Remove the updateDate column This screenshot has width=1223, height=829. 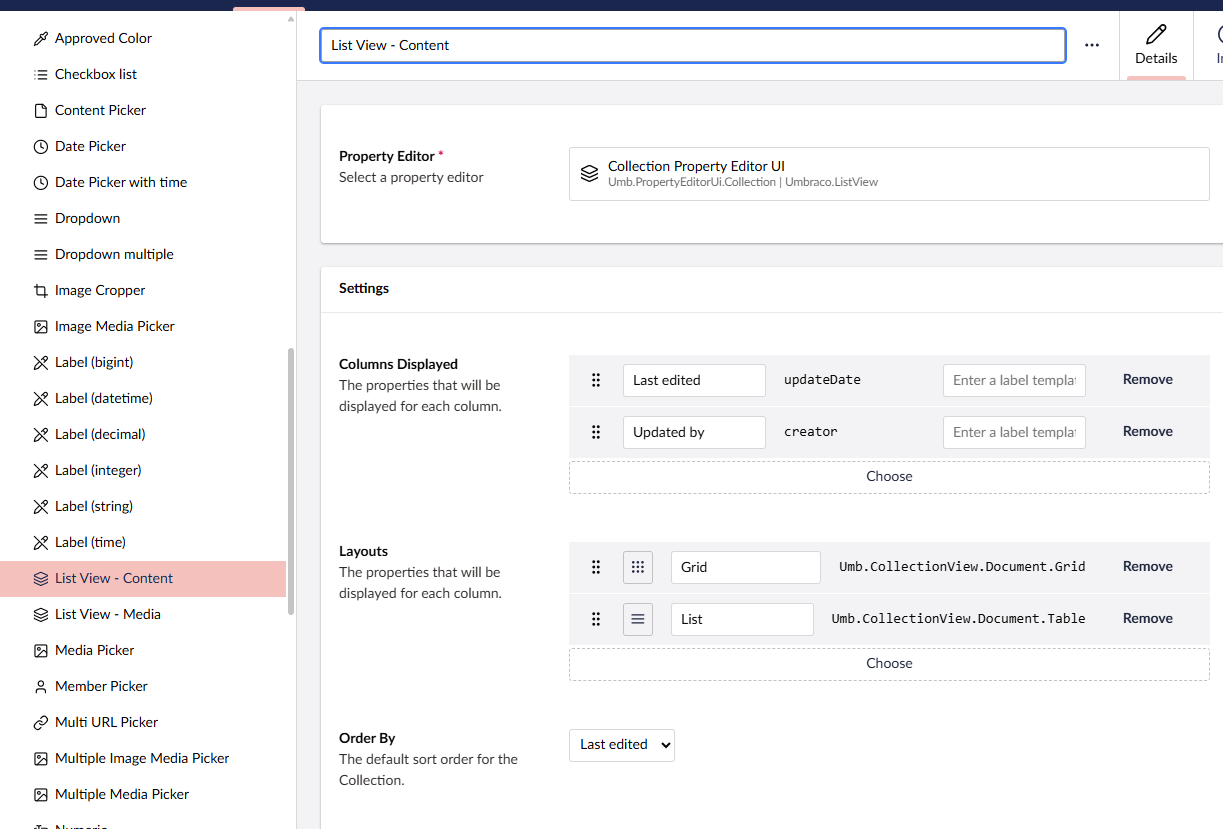(x=1148, y=379)
